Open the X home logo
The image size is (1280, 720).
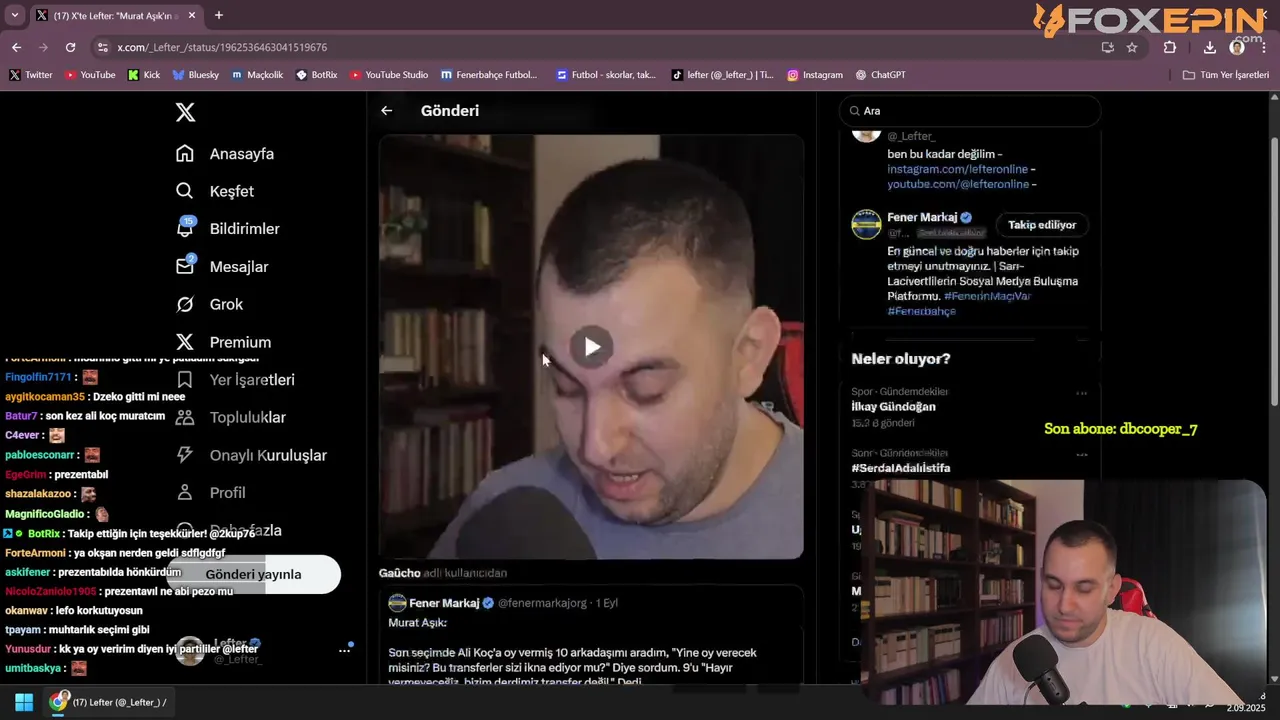(185, 112)
